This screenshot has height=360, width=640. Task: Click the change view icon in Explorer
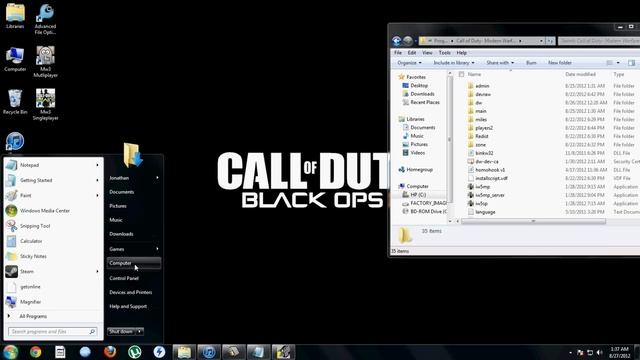[x=609, y=63]
